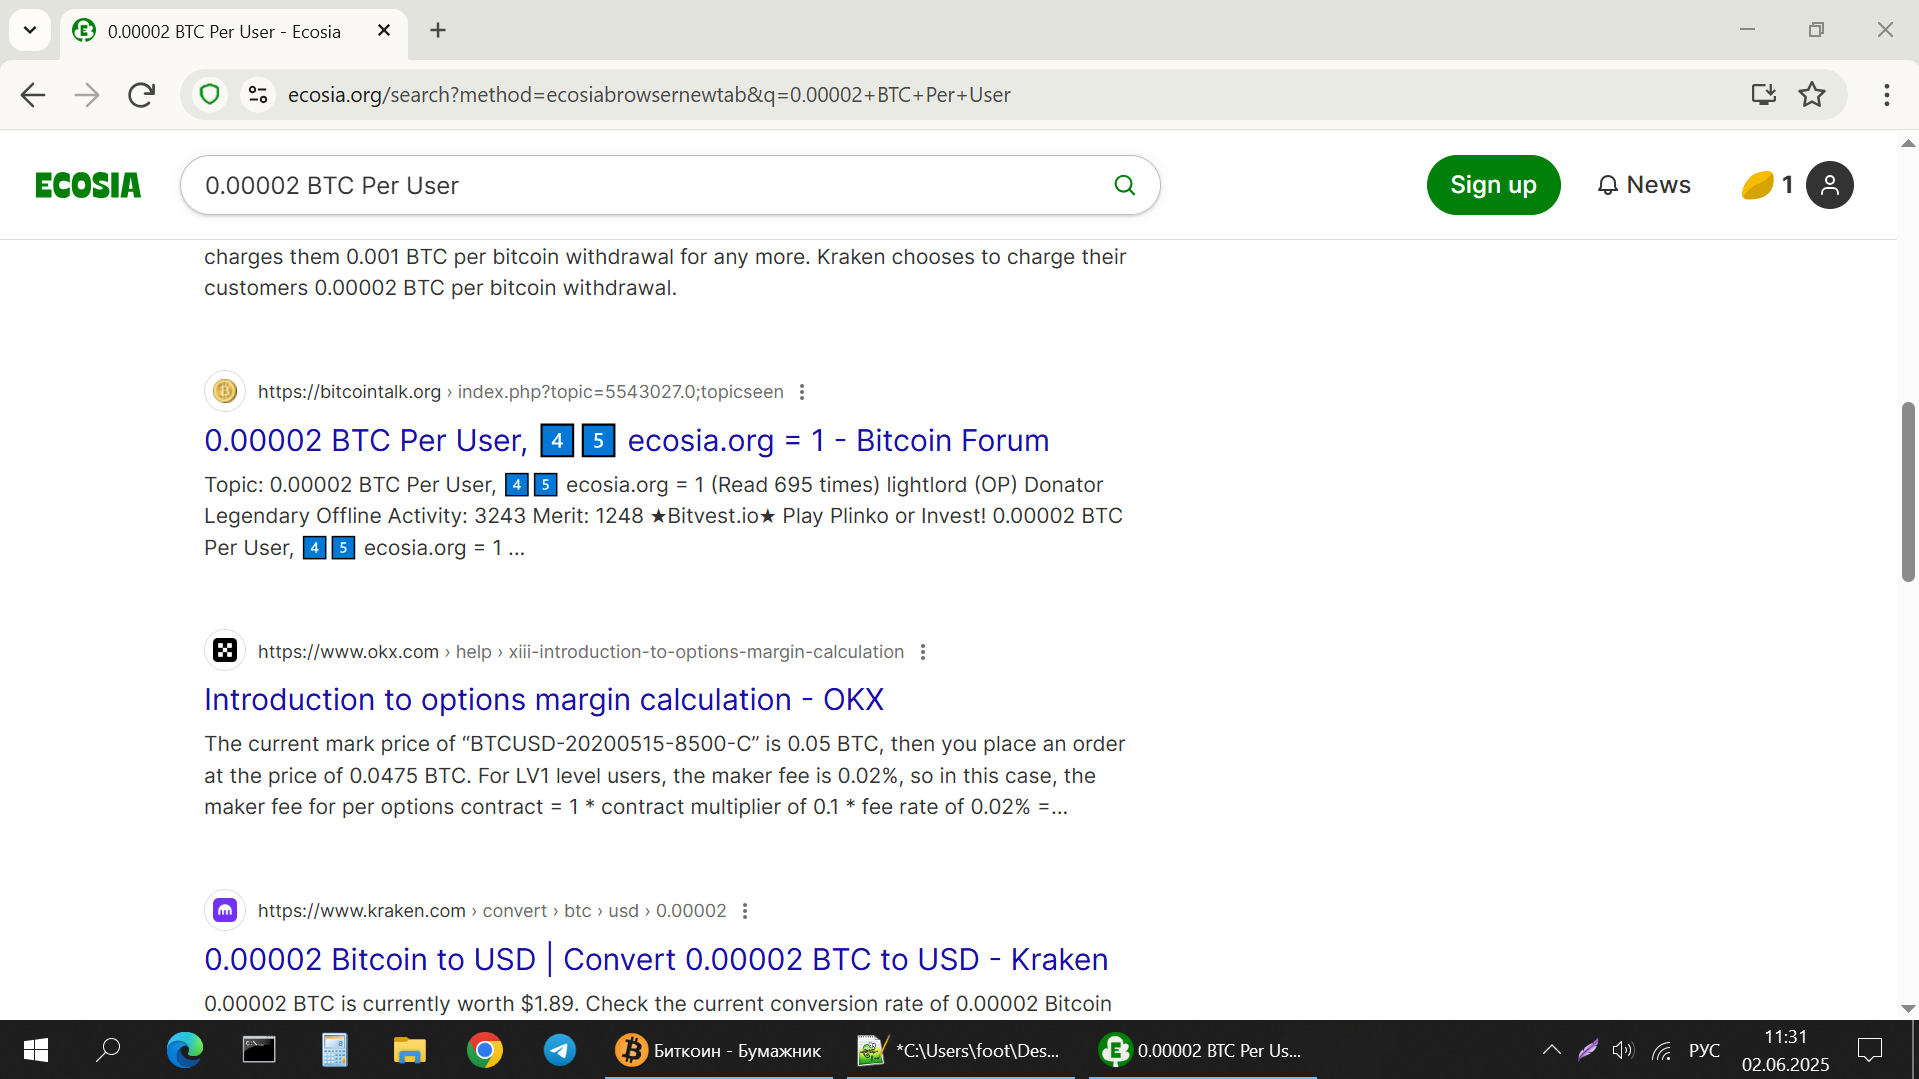Image resolution: width=1919 pixels, height=1079 pixels.
Task: Open options for the Kraken result
Action: pyautogui.click(x=745, y=911)
